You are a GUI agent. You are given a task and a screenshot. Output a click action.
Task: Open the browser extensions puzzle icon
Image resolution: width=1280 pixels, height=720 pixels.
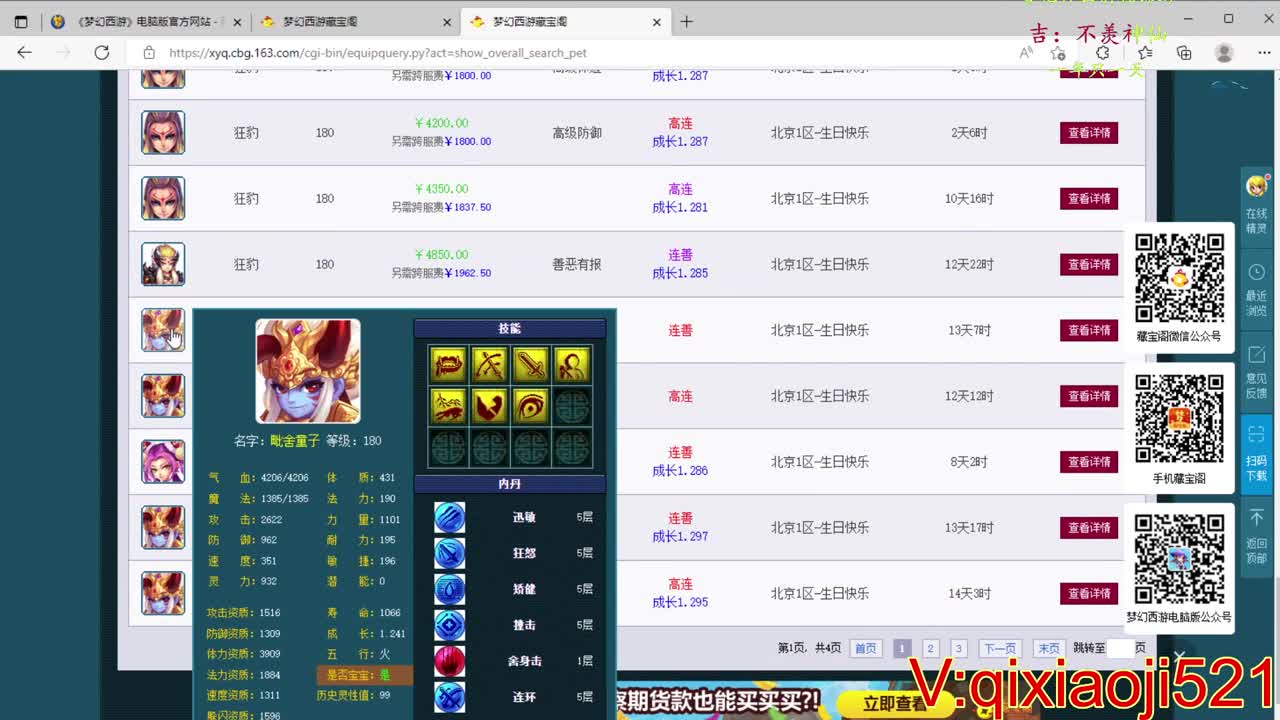point(1103,53)
